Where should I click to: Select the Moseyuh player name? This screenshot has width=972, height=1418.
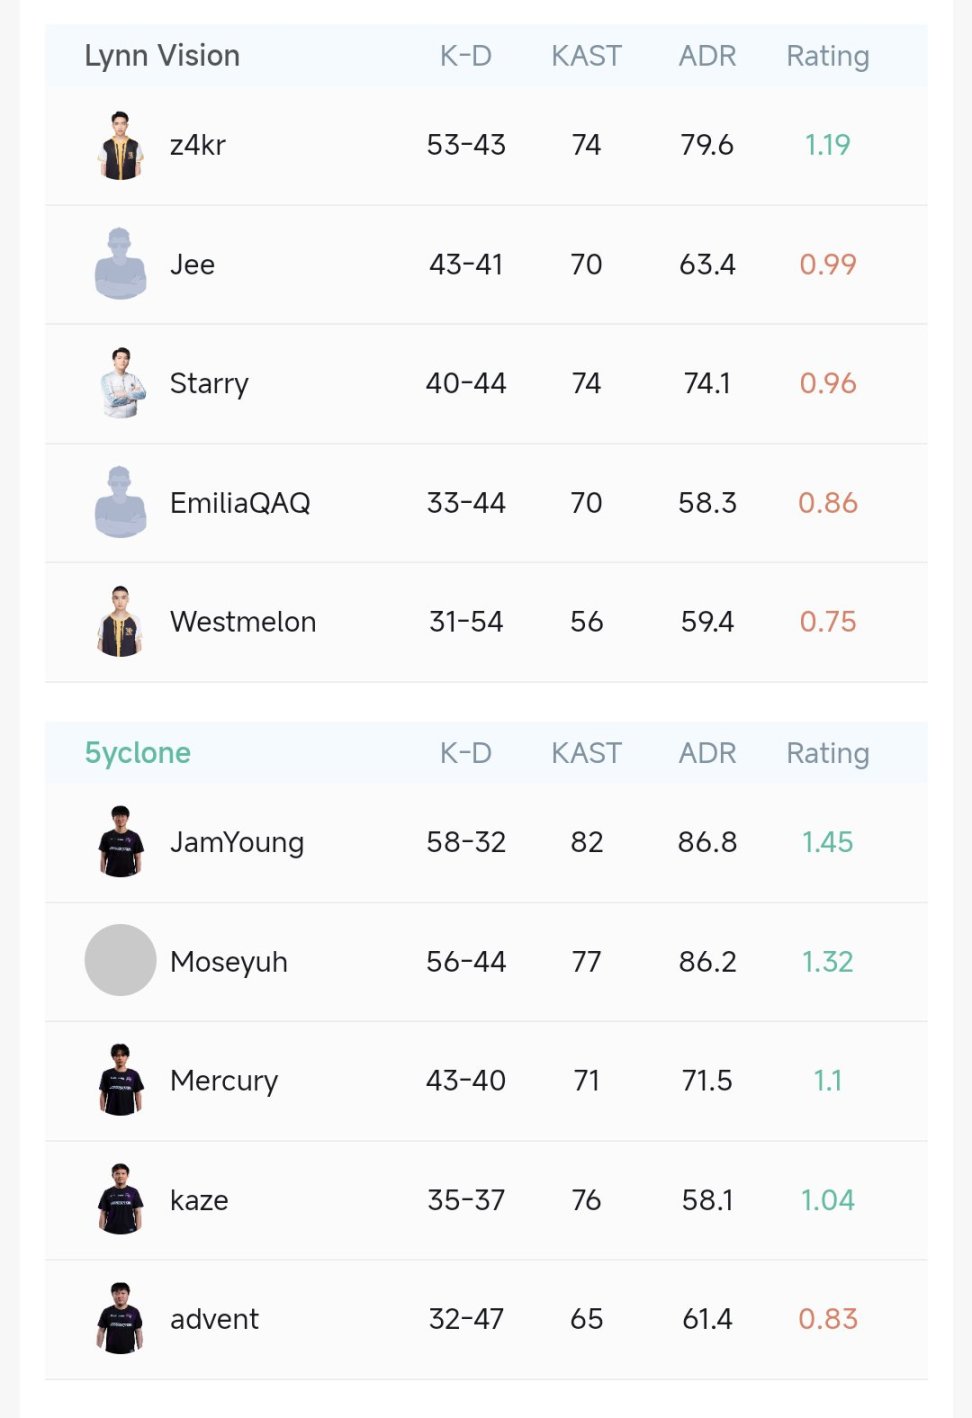coord(229,962)
